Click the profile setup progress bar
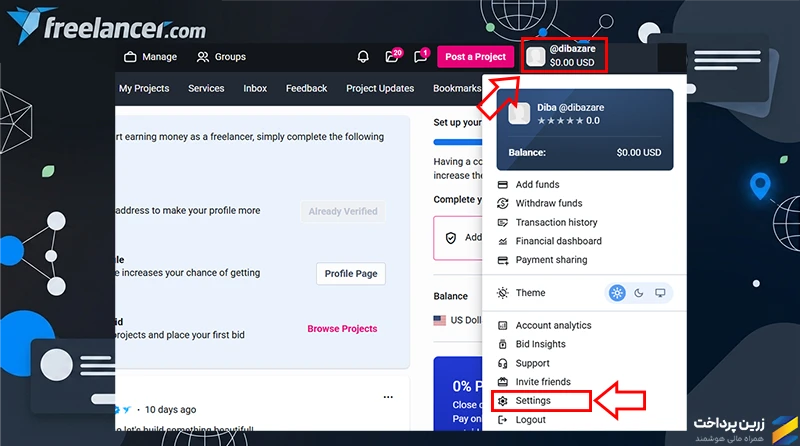 click(x=458, y=142)
